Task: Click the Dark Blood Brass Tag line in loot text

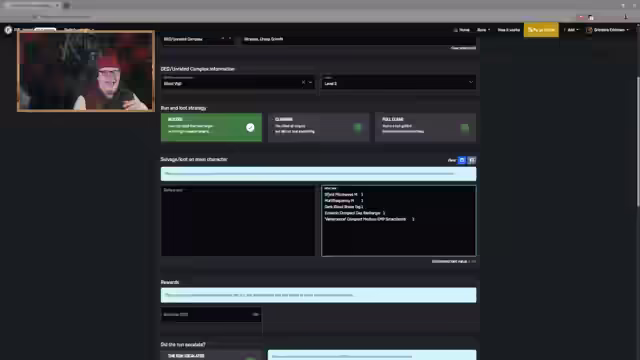Action: point(344,207)
